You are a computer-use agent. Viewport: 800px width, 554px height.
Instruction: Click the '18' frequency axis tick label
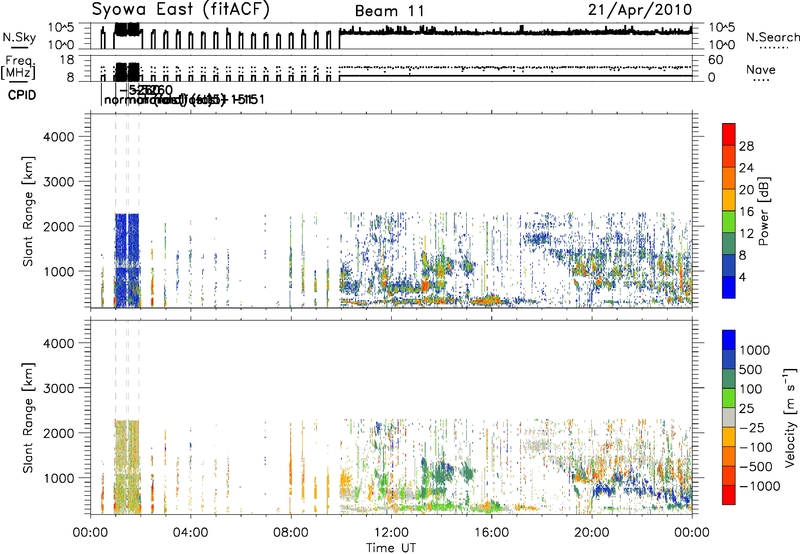67,60
